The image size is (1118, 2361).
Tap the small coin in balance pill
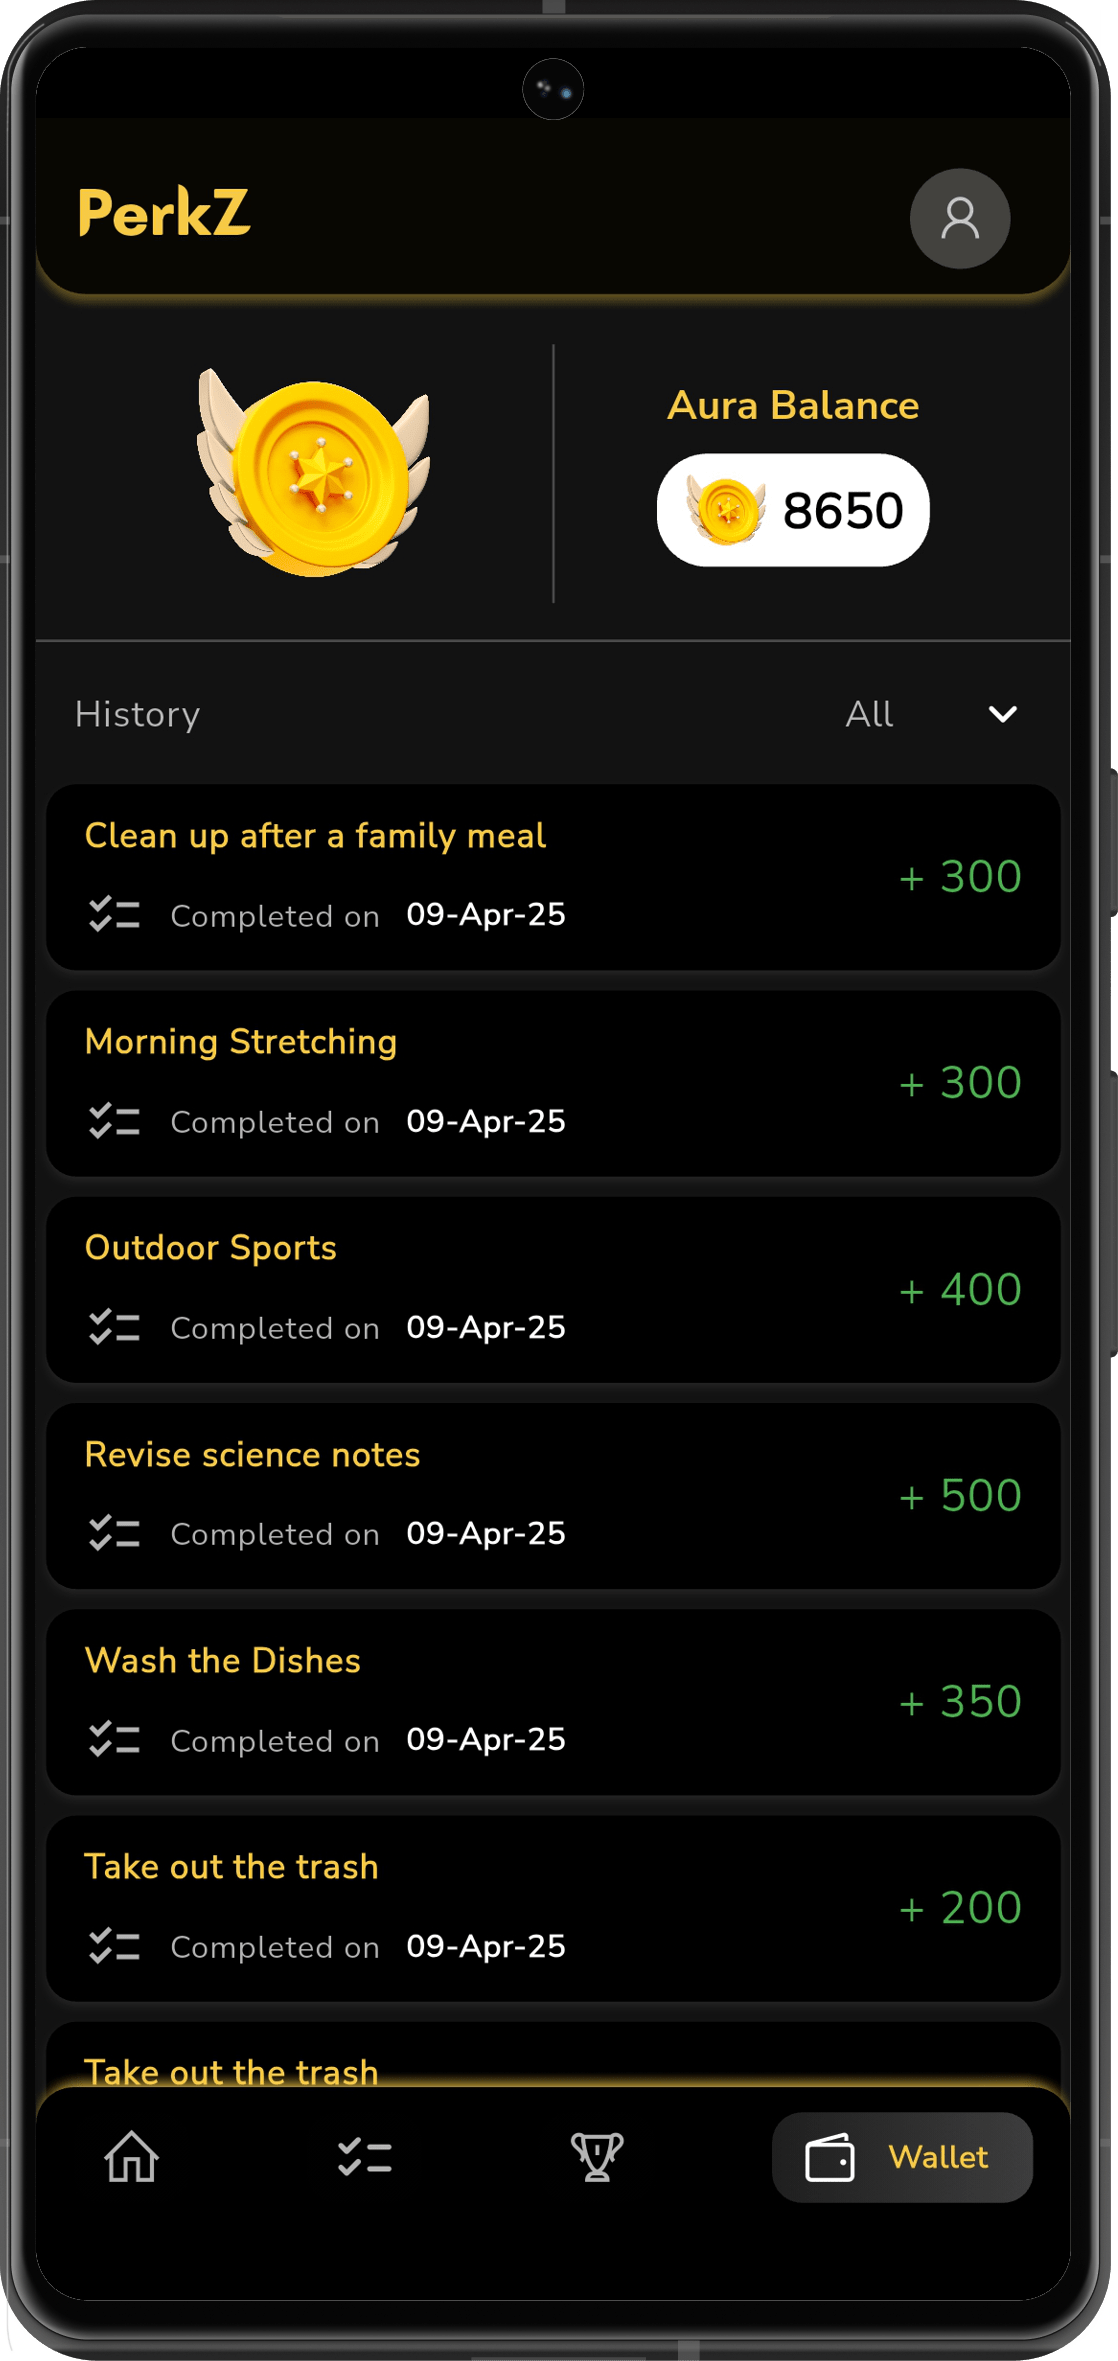pyautogui.click(x=726, y=510)
